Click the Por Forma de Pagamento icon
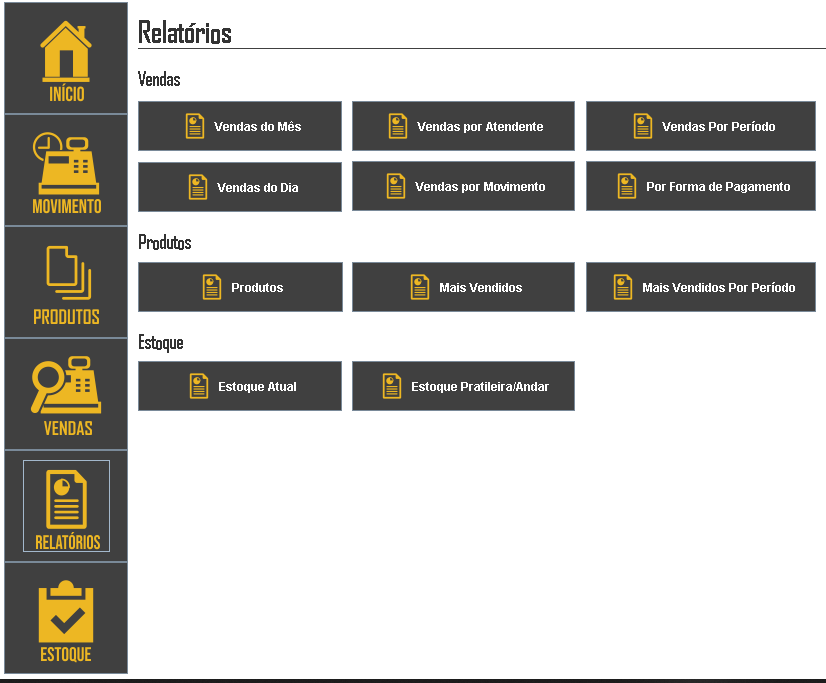 (627, 186)
